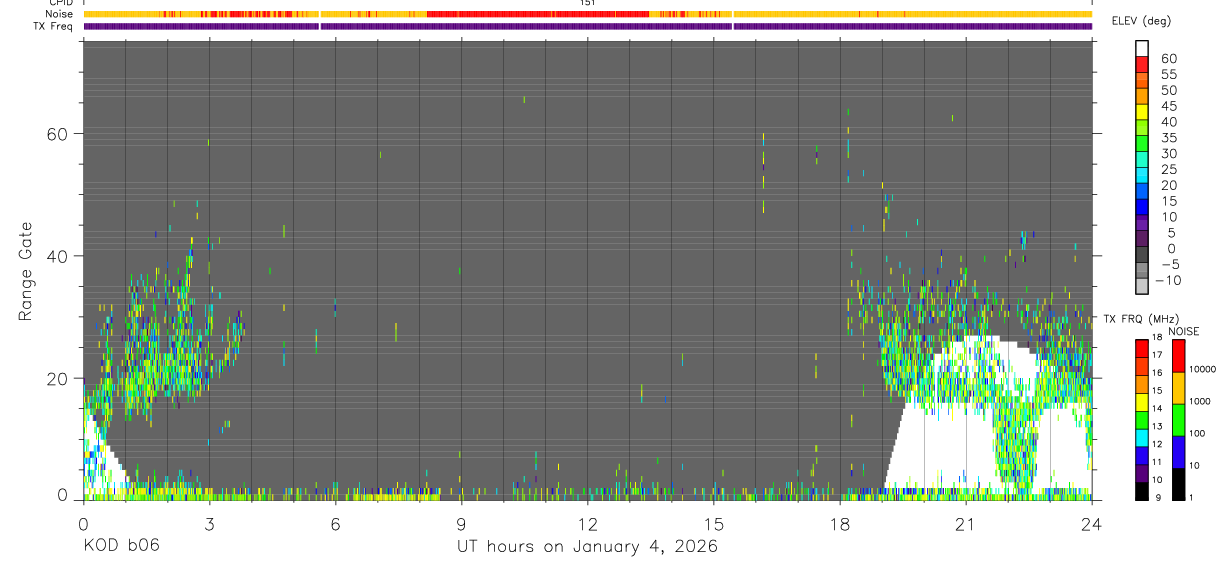Click the "21" tick on the UT hours axis

coord(965,523)
